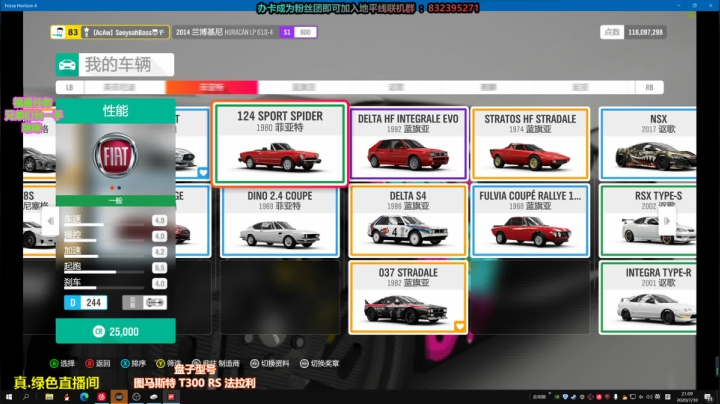Click the D 244 performance class badge
Image resolution: width=720 pixels, height=404 pixels.
pos(85,303)
